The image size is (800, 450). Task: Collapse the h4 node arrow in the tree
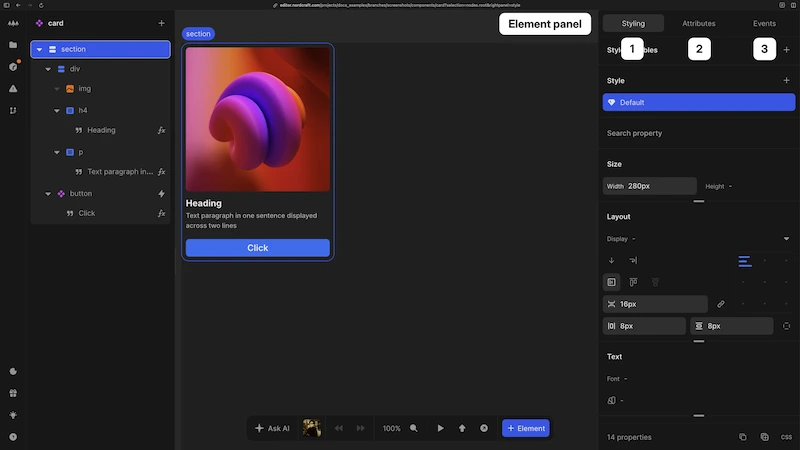[x=57, y=110]
